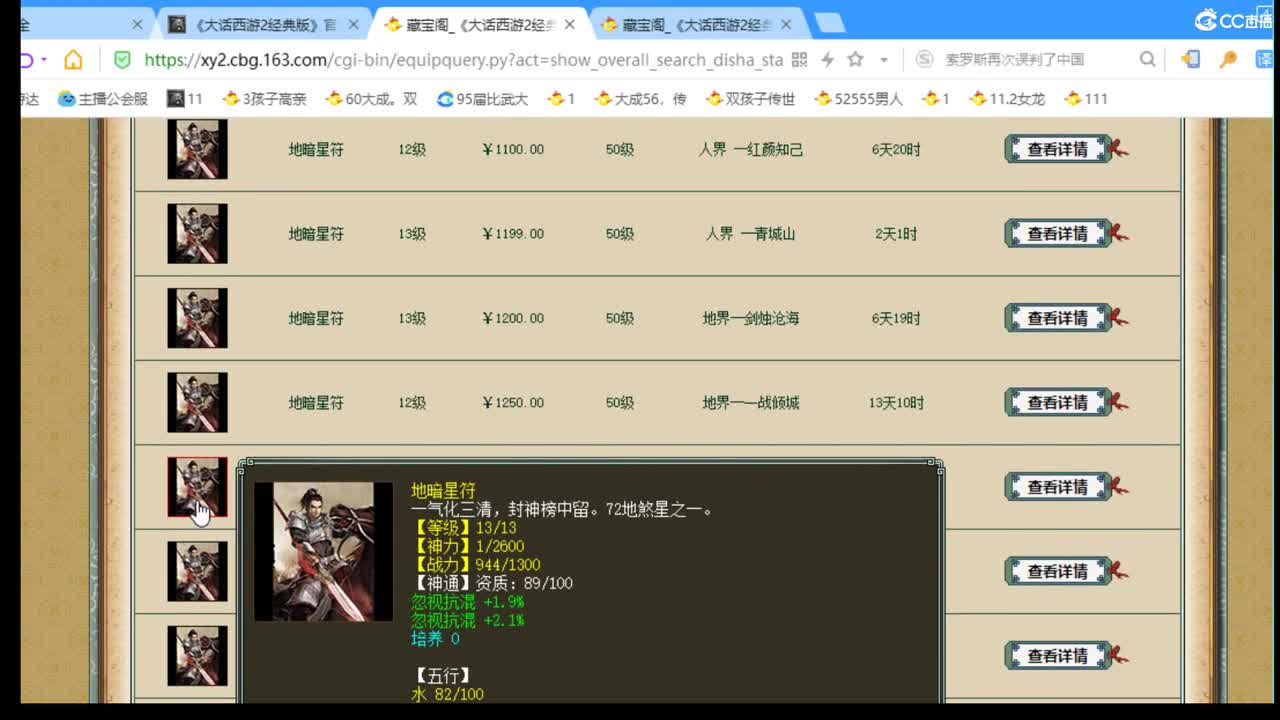The image size is (1280, 720).
Task: Click 水 82/100 in the tooltip
Action: click(x=447, y=694)
